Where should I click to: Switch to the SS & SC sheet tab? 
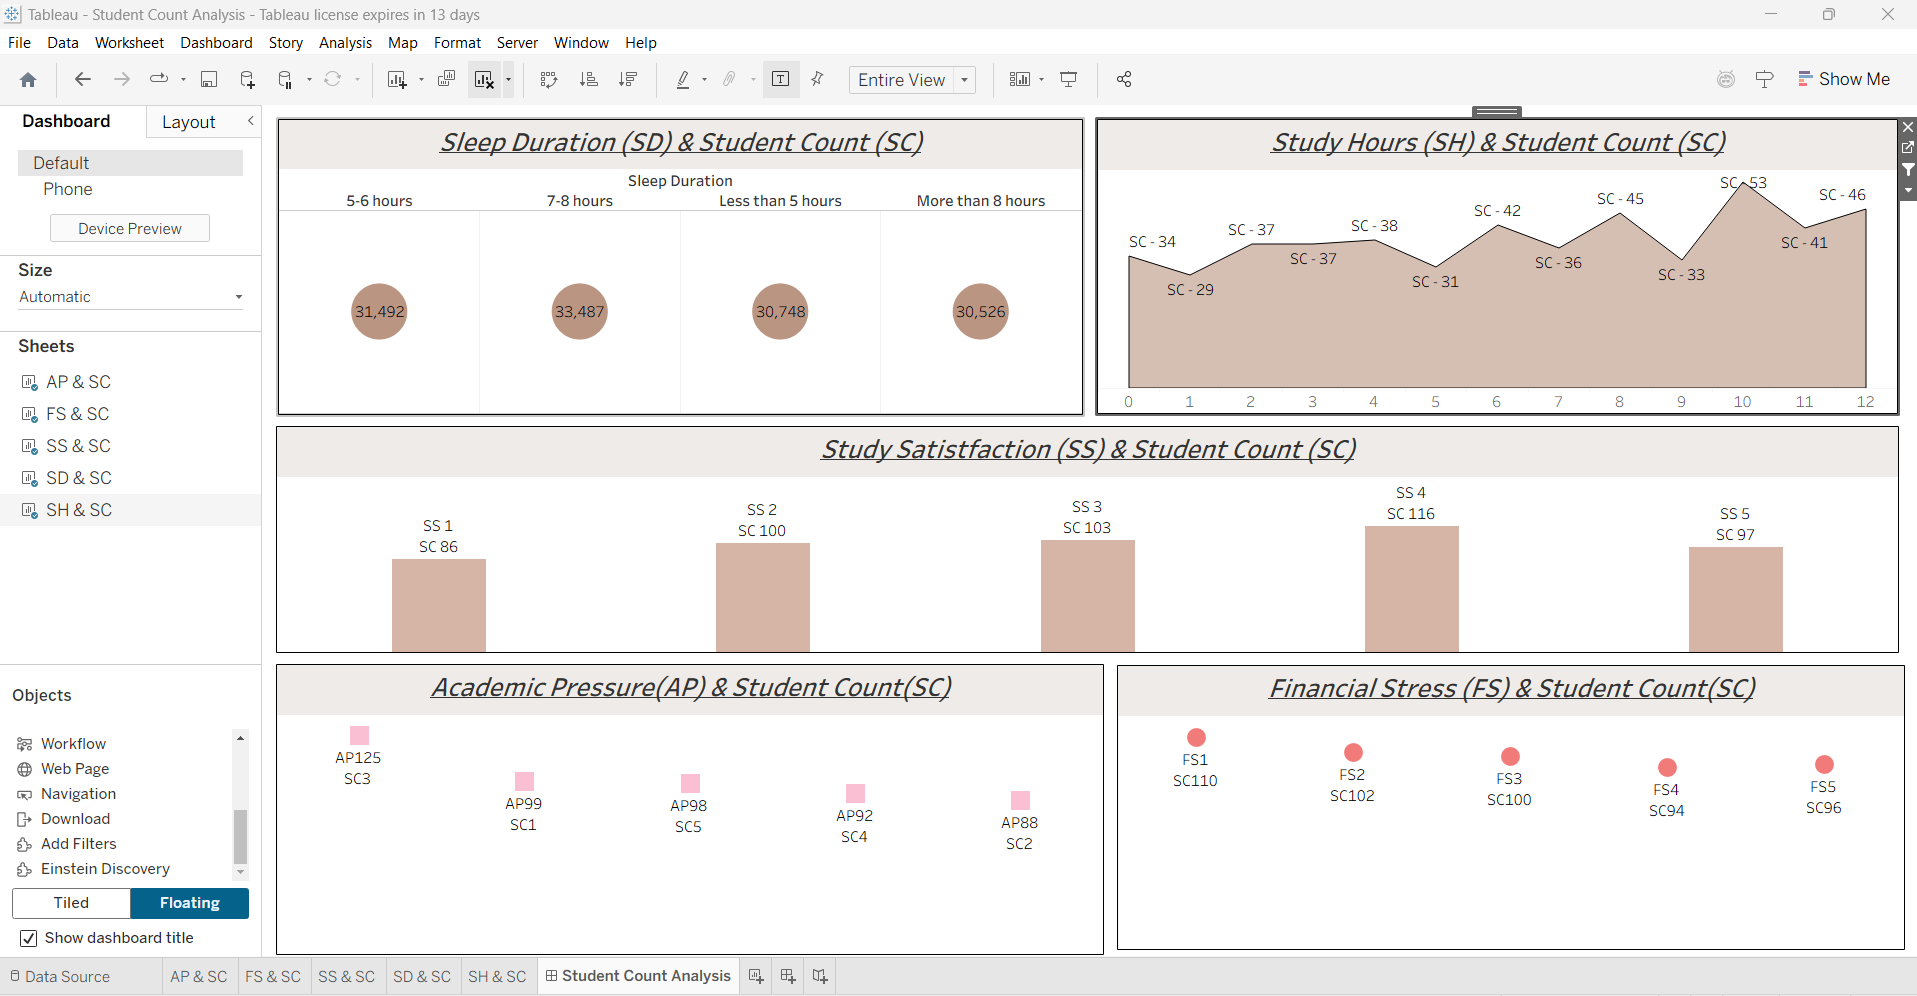346,977
